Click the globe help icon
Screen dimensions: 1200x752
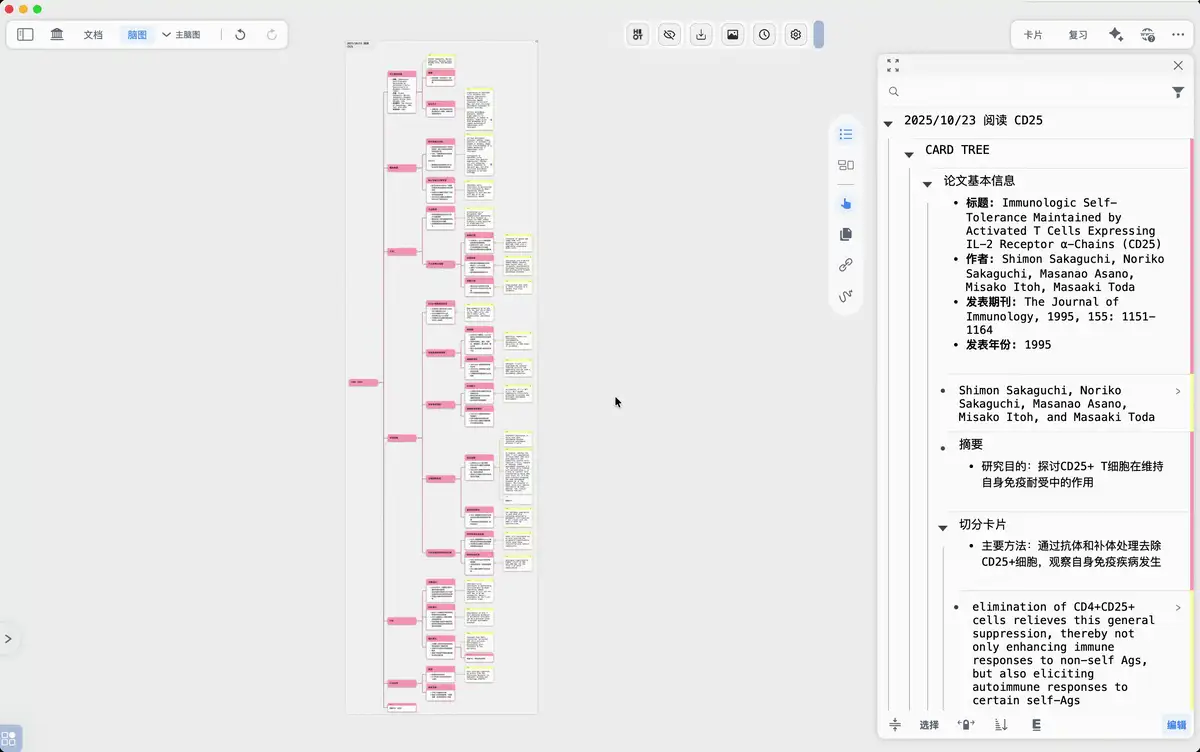[x=1148, y=34]
